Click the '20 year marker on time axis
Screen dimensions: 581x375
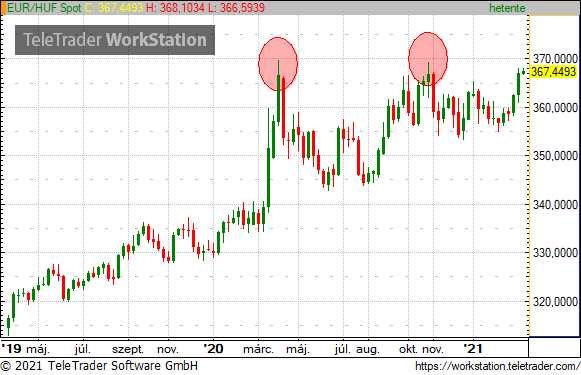(213, 349)
